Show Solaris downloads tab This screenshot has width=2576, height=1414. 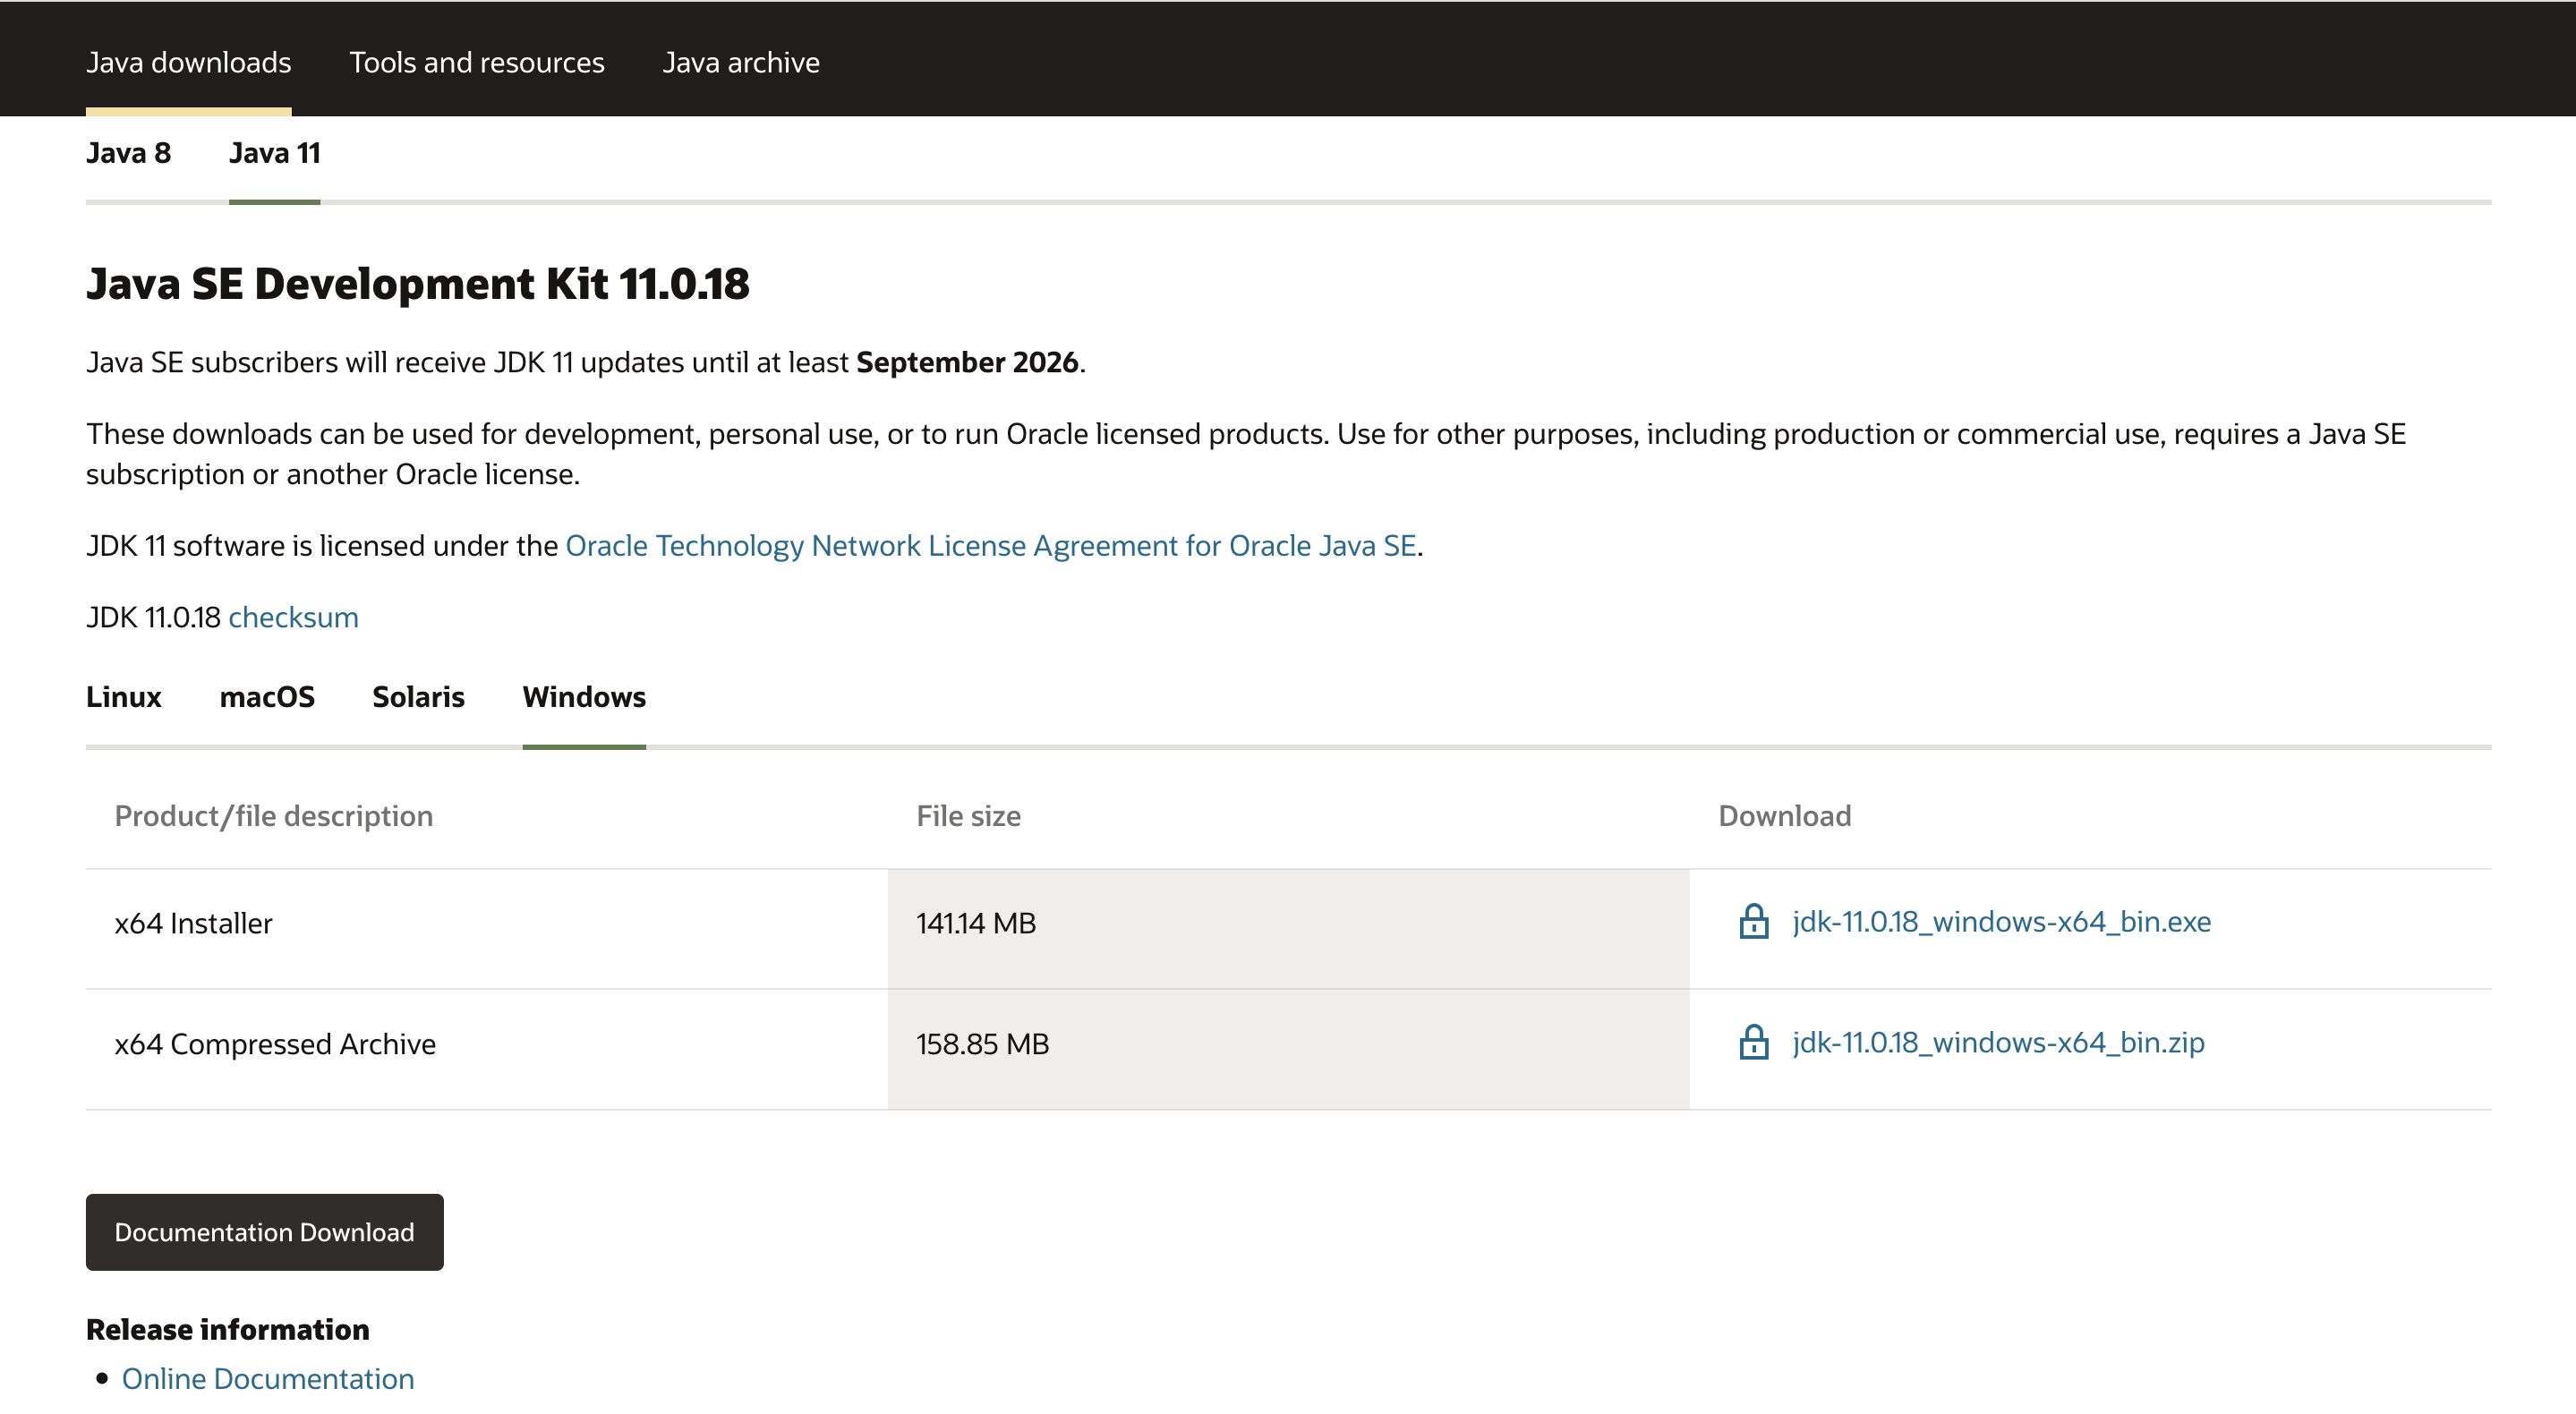tap(418, 697)
